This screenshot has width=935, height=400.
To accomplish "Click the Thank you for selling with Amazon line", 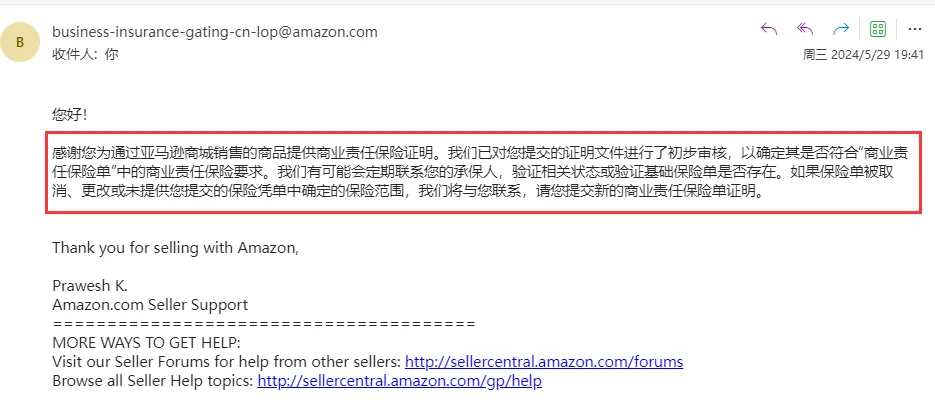I will coord(175,247).
